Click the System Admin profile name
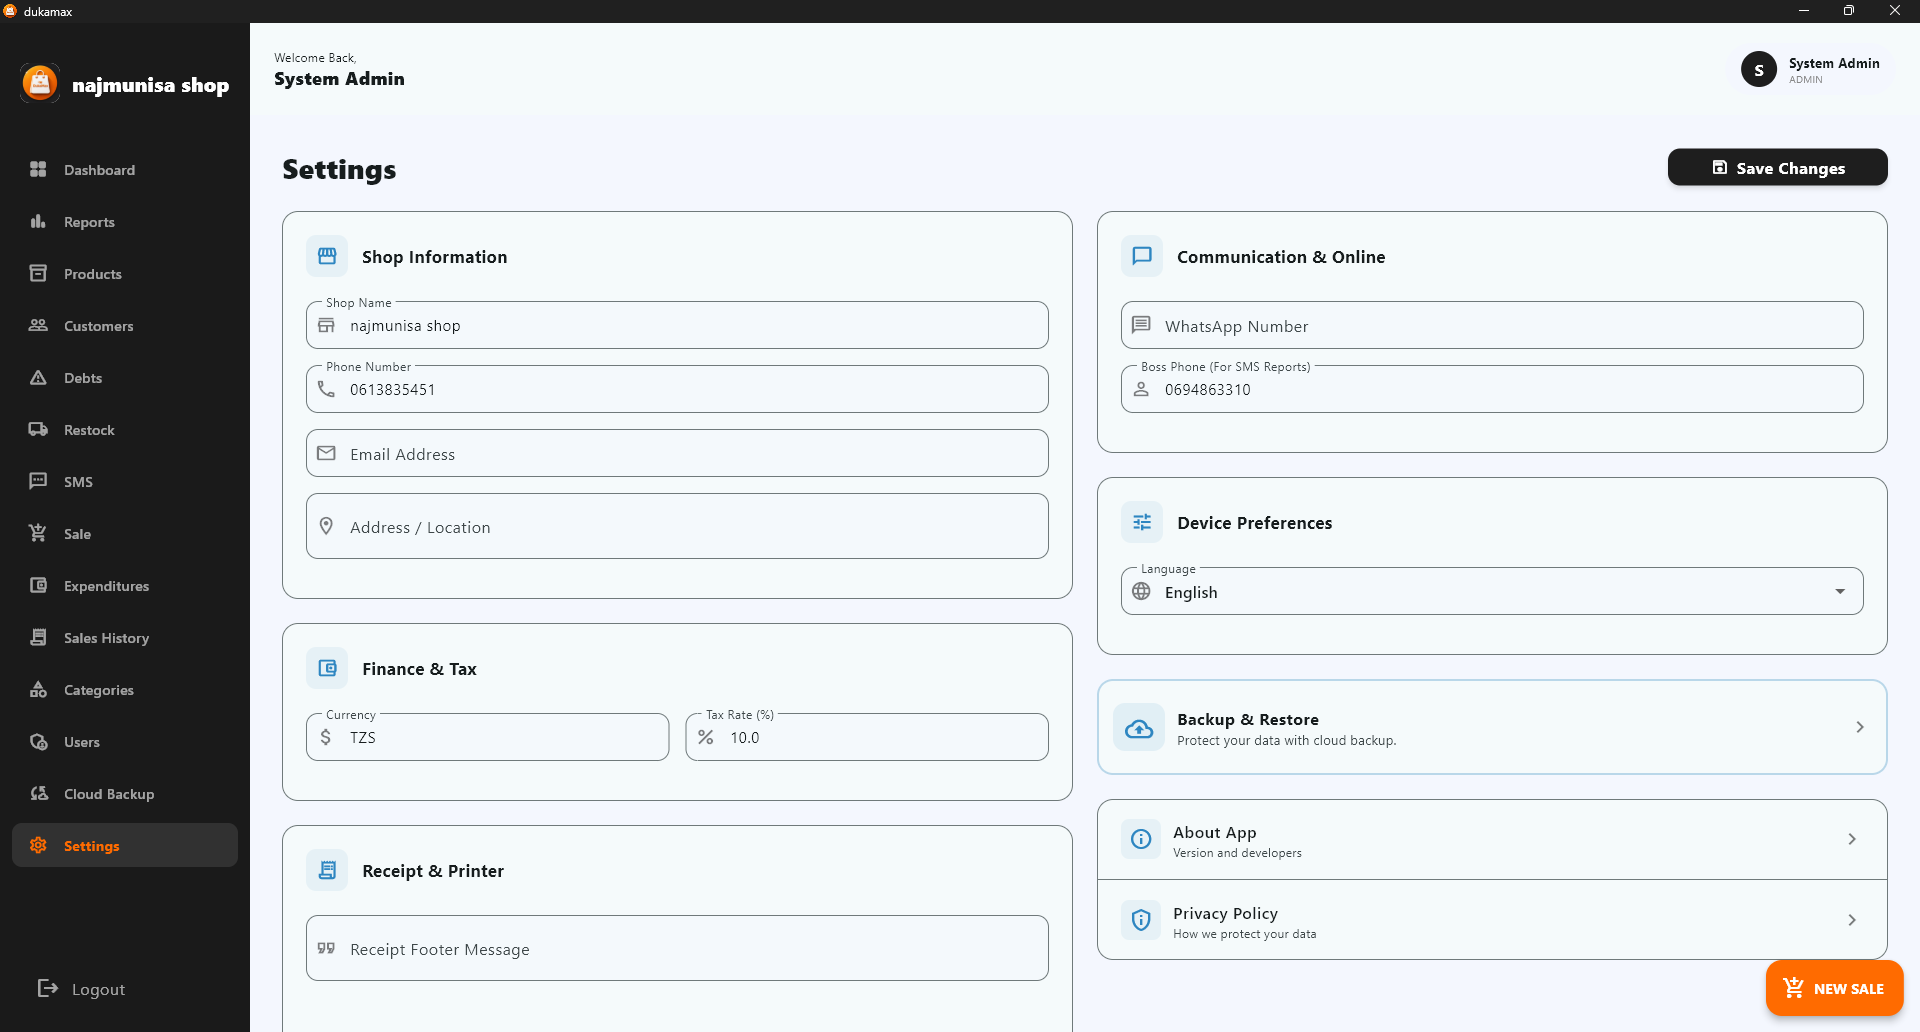This screenshot has height=1032, width=1920. tap(1834, 63)
